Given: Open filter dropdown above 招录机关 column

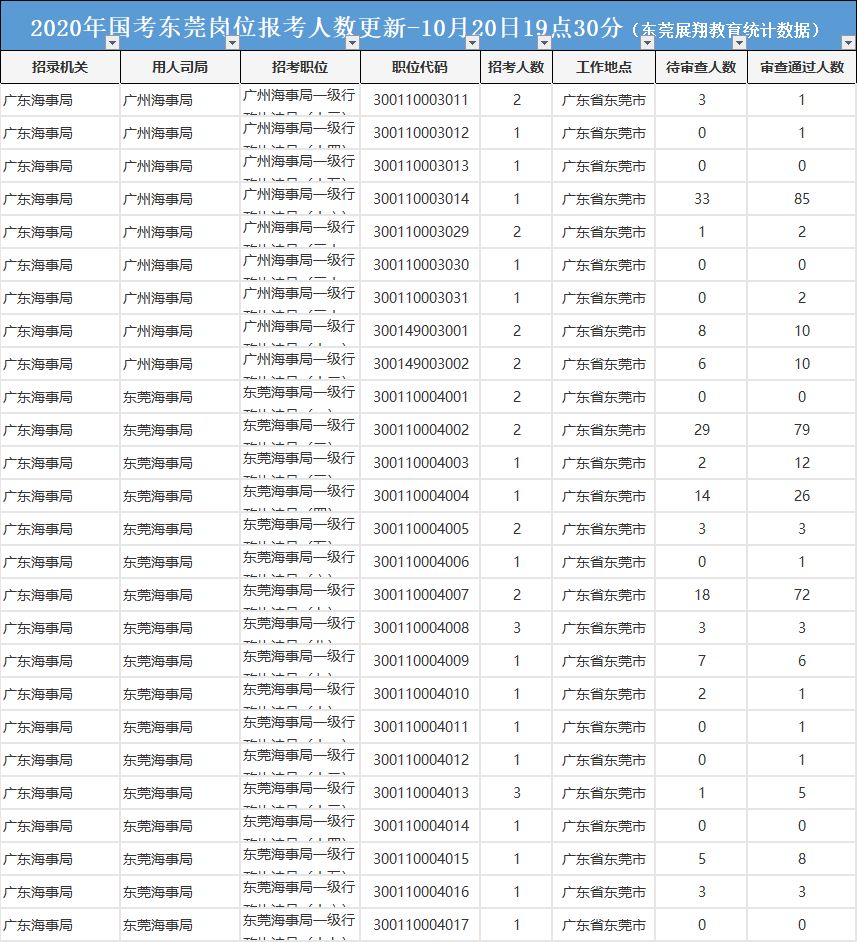Looking at the screenshot, I should [x=112, y=43].
